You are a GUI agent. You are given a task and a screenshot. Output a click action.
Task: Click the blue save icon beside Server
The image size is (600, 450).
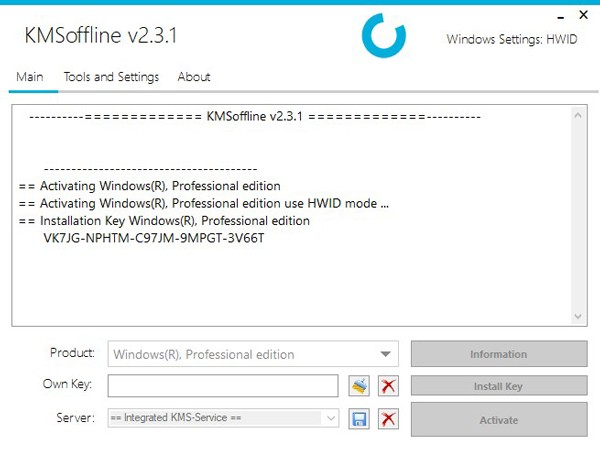tap(360, 419)
